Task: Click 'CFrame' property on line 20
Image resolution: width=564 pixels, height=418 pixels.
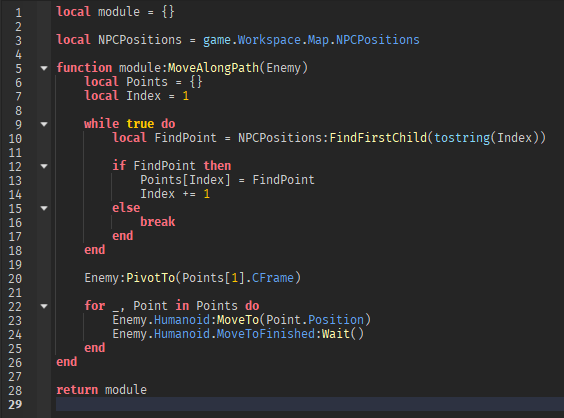Action: (273, 278)
